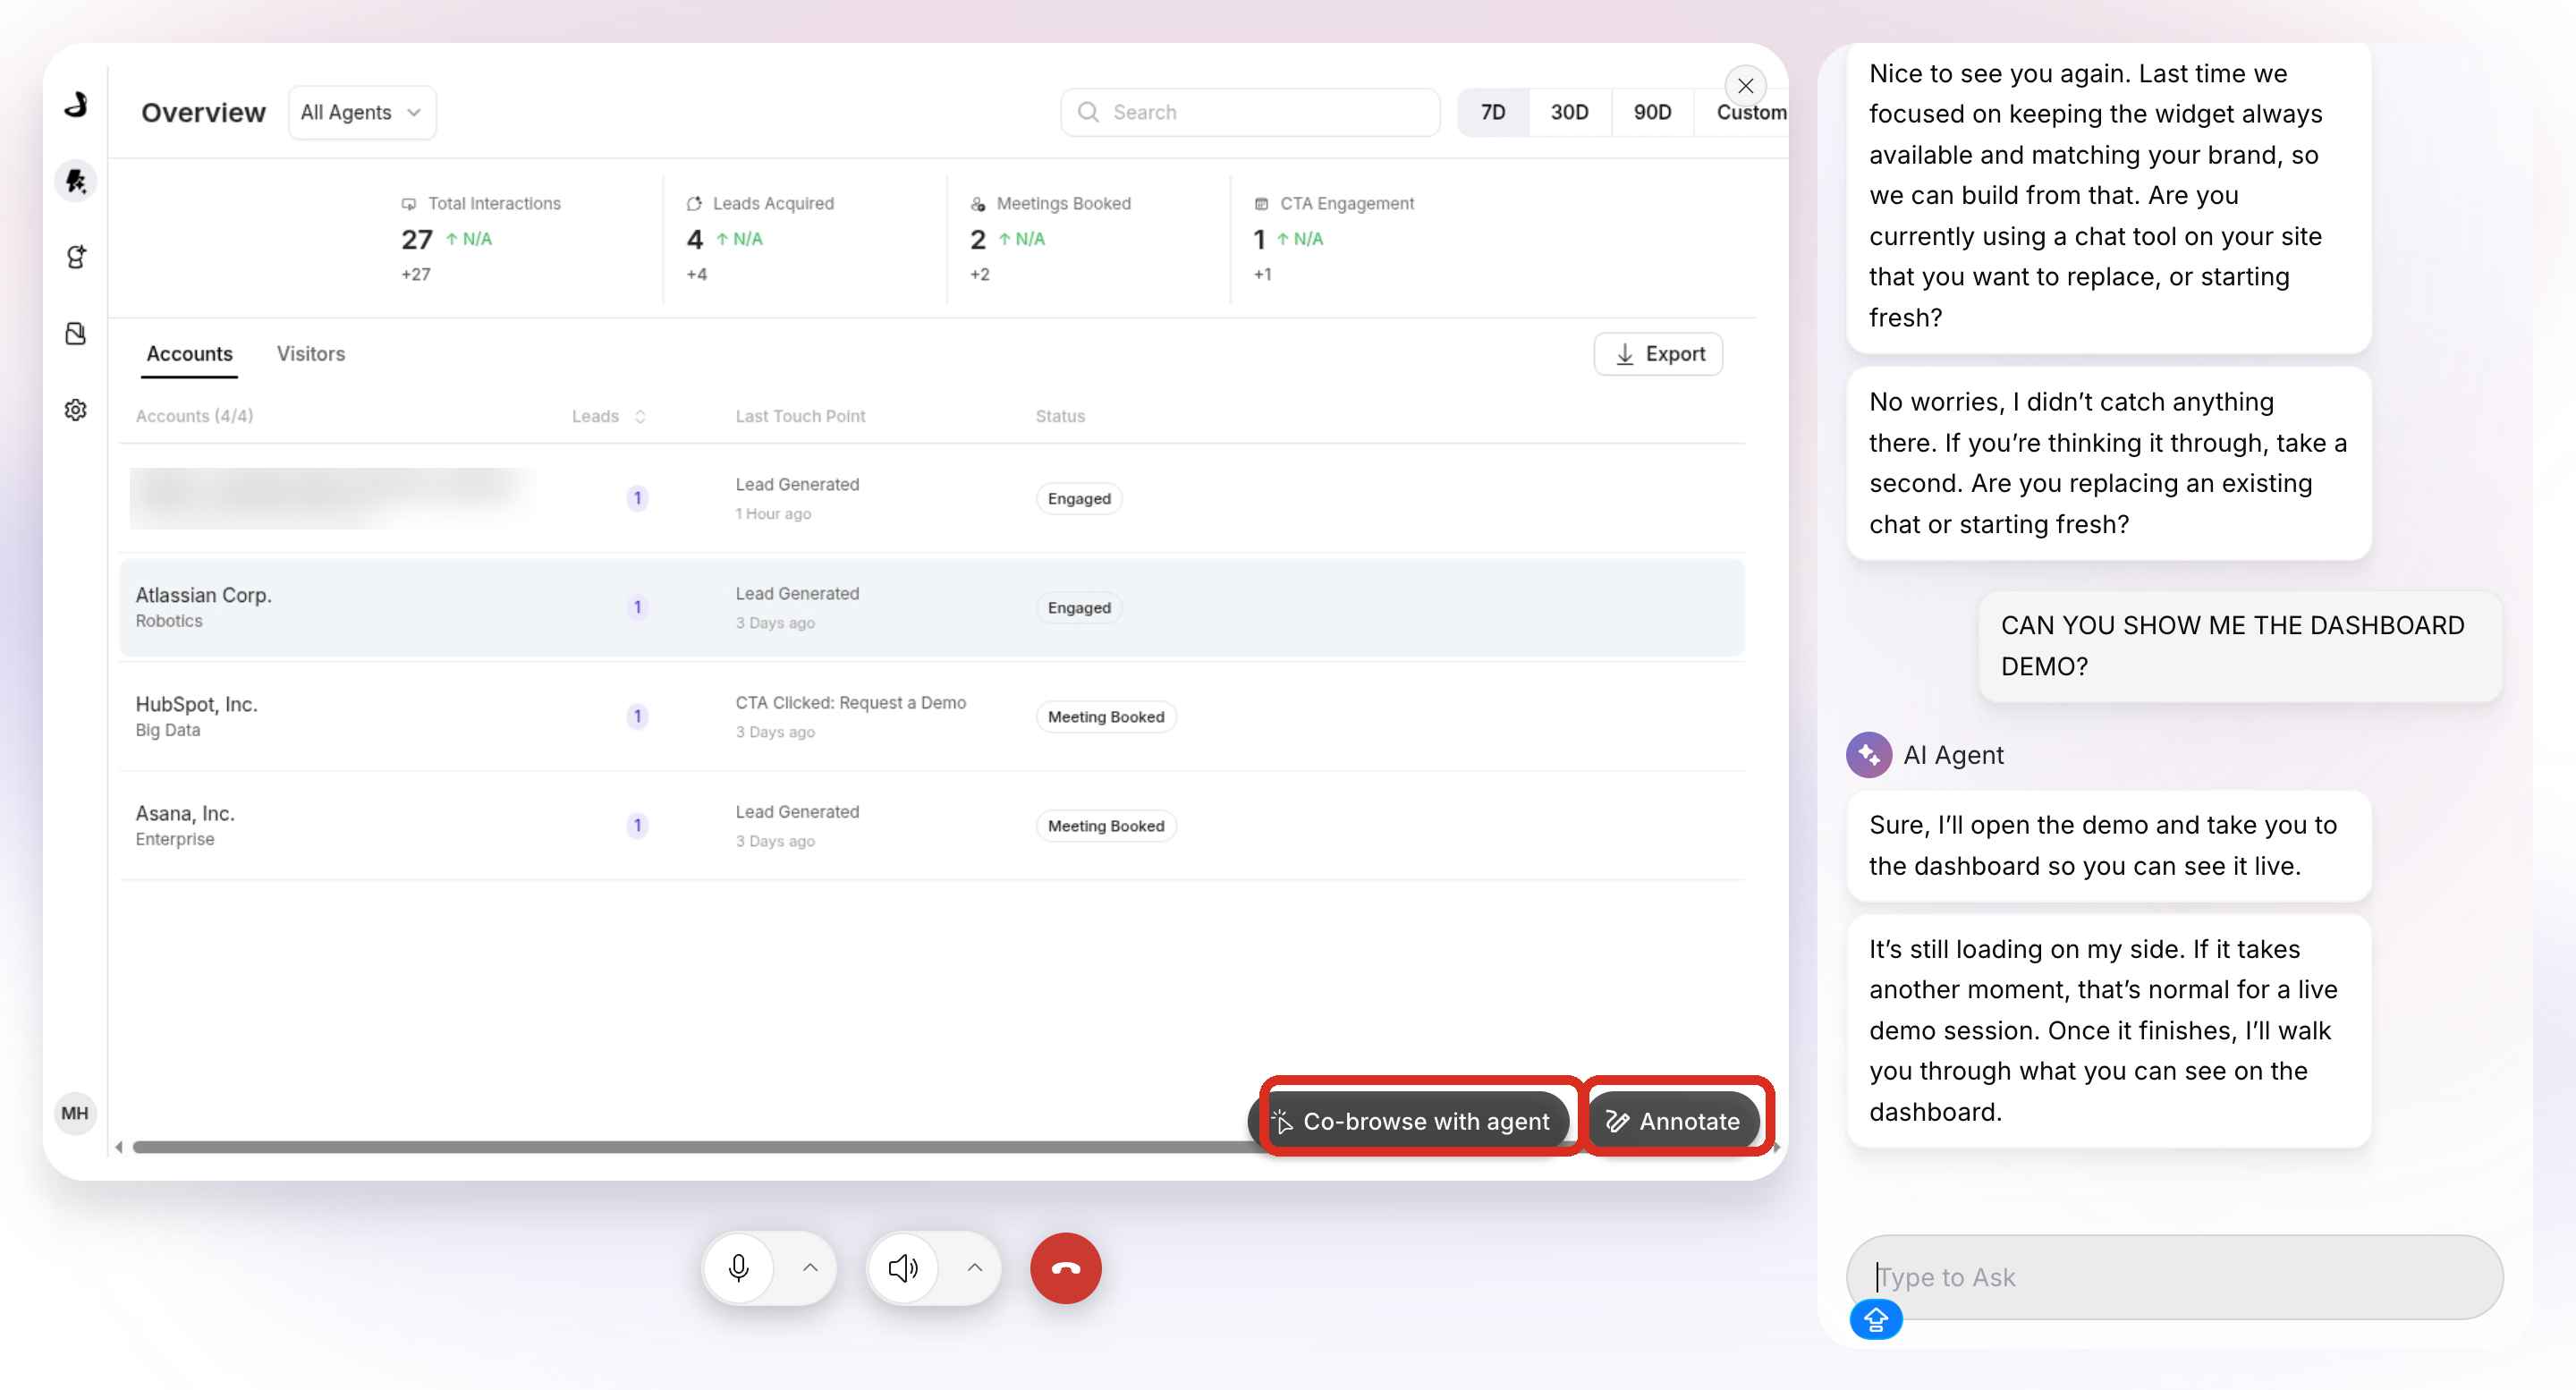This screenshot has height=1390, width=2576.
Task: Open the settings gear in the sidebar
Action: [76, 410]
